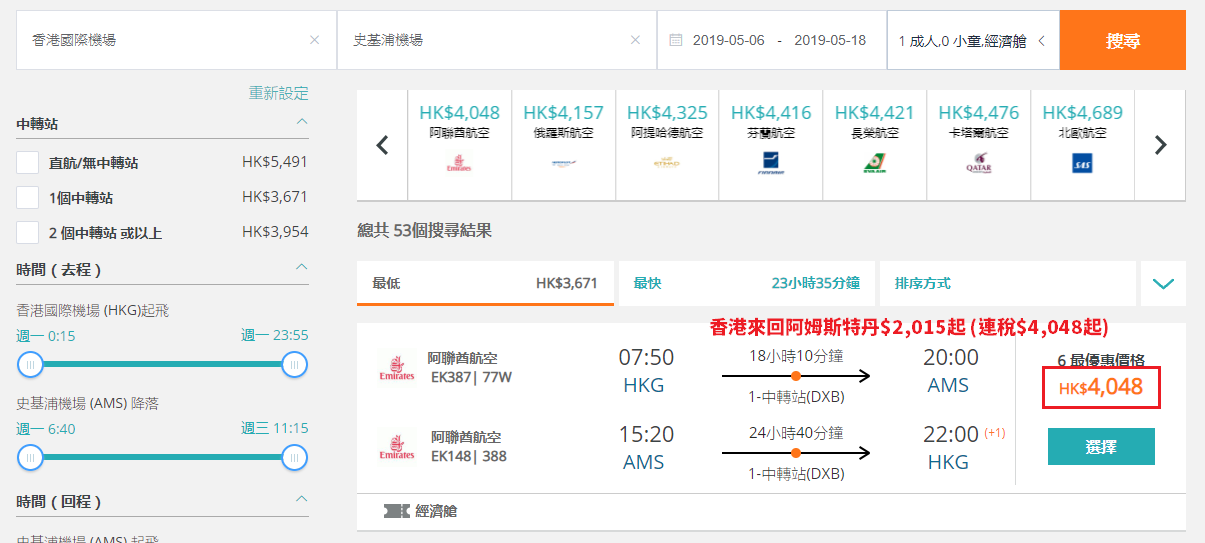Viewport: 1205px width, 543px height.
Task: Tick the 2 個中轉站 或以上 checkbox
Action: tap(28, 232)
